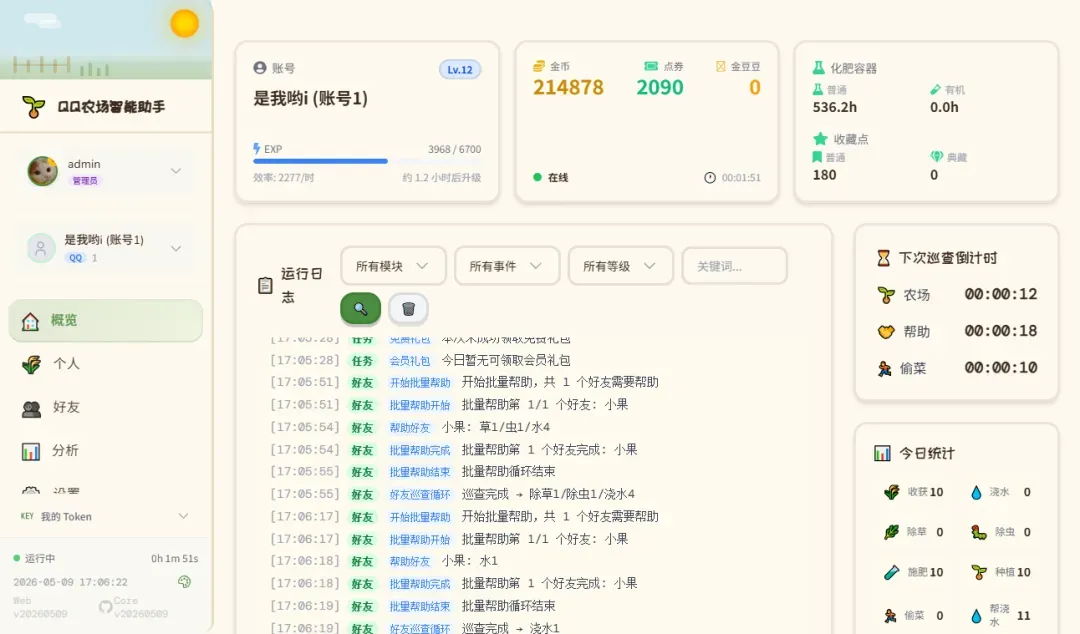Expand the 是我哟i (账号1) account selector
This screenshot has width=1080, height=634.
click(176, 248)
